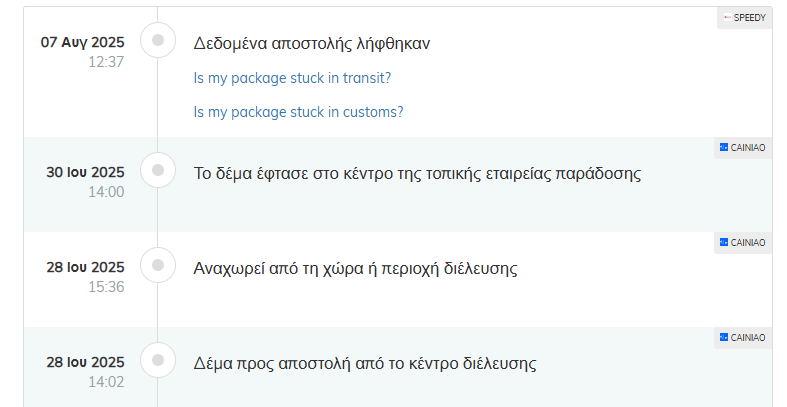Click the SPEEDY carrier logo icon

727,18
